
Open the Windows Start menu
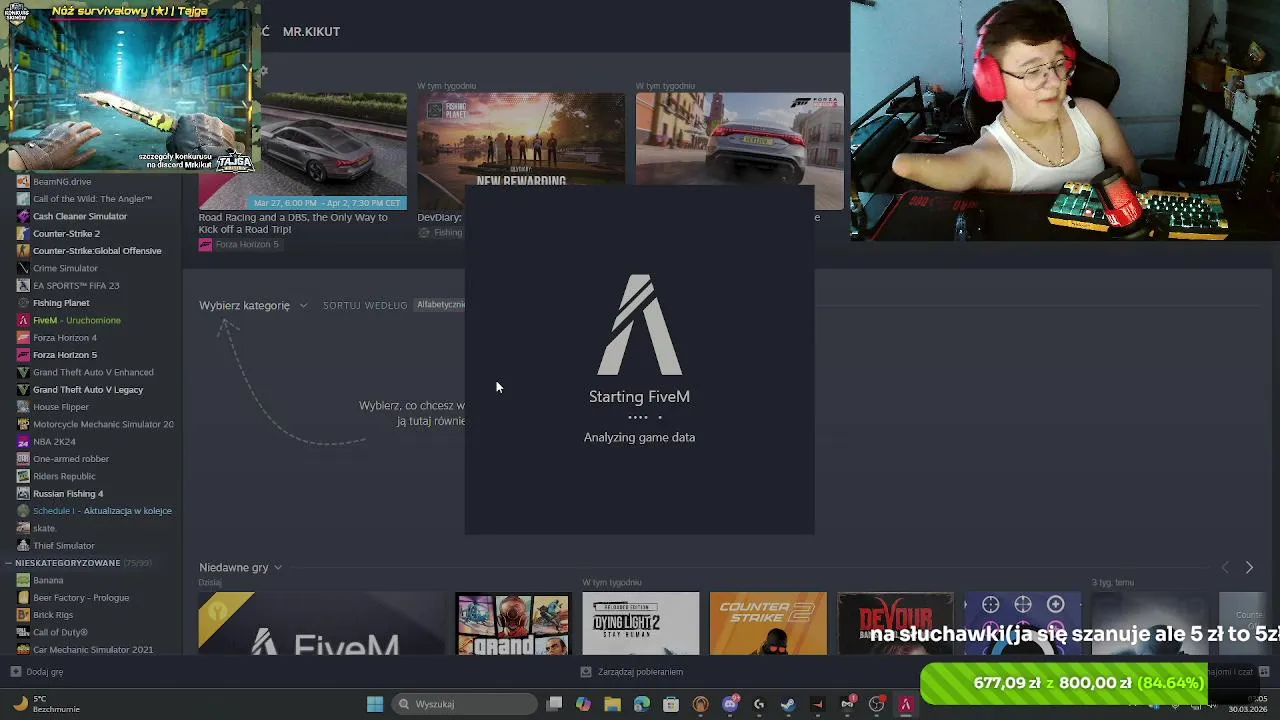375,704
